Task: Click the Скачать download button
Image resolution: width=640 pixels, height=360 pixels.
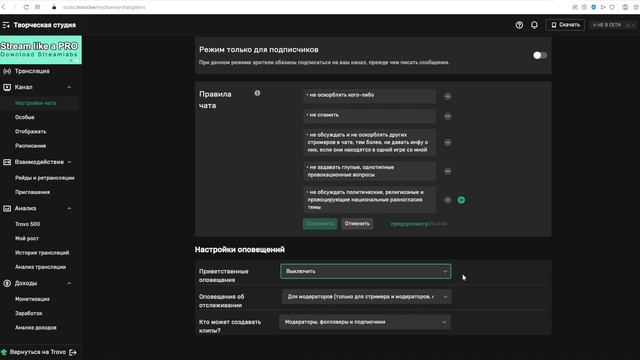Action: pyautogui.click(x=565, y=25)
